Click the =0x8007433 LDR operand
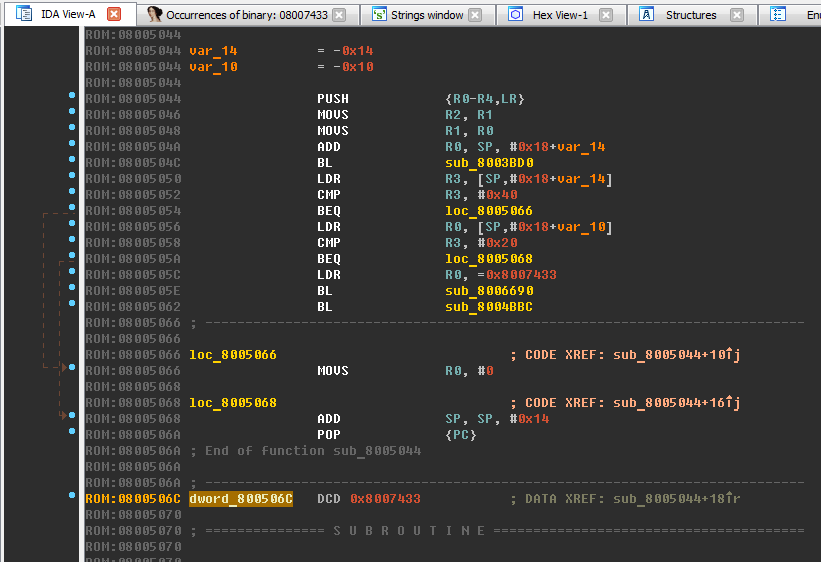Screen dimensions: 821x562 point(517,275)
